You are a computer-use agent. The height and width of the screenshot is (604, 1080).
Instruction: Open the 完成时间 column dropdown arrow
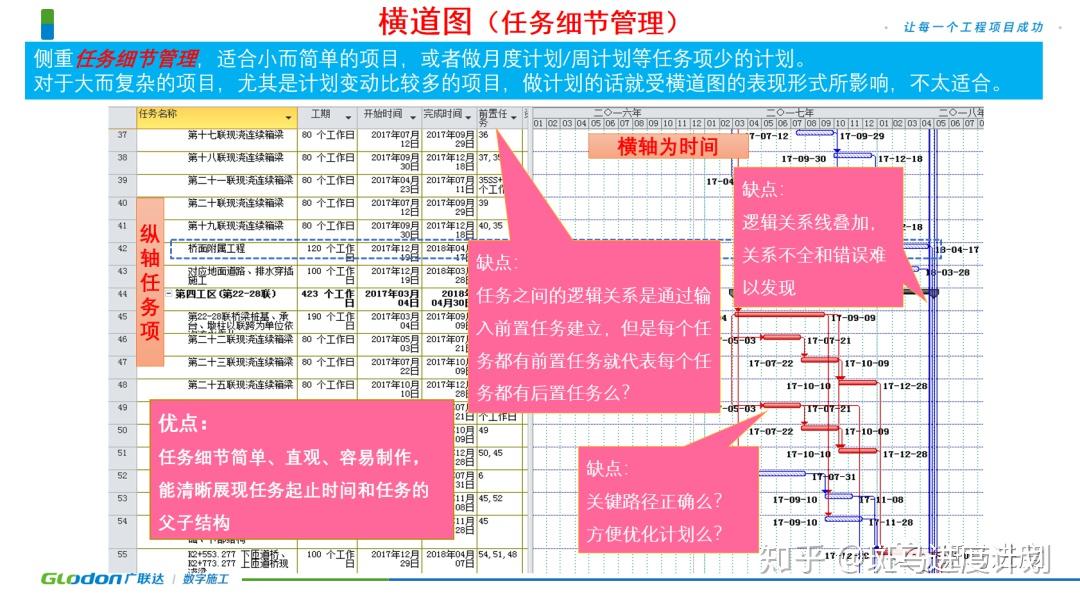coord(468,117)
